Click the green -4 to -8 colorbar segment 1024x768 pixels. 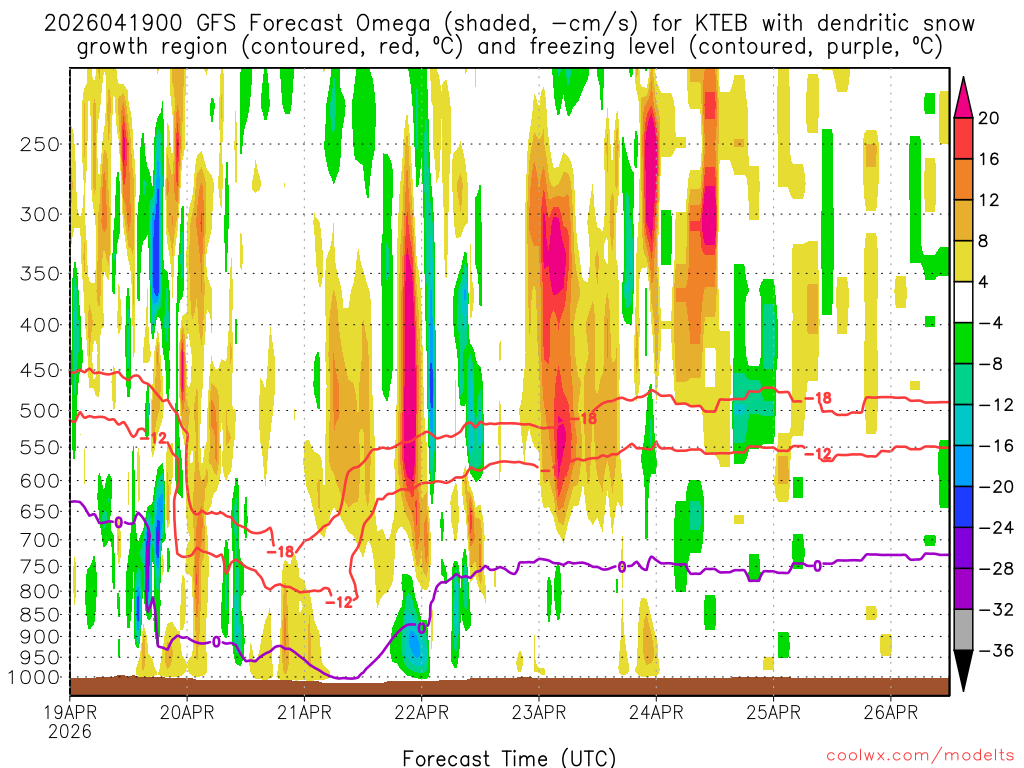[963, 343]
